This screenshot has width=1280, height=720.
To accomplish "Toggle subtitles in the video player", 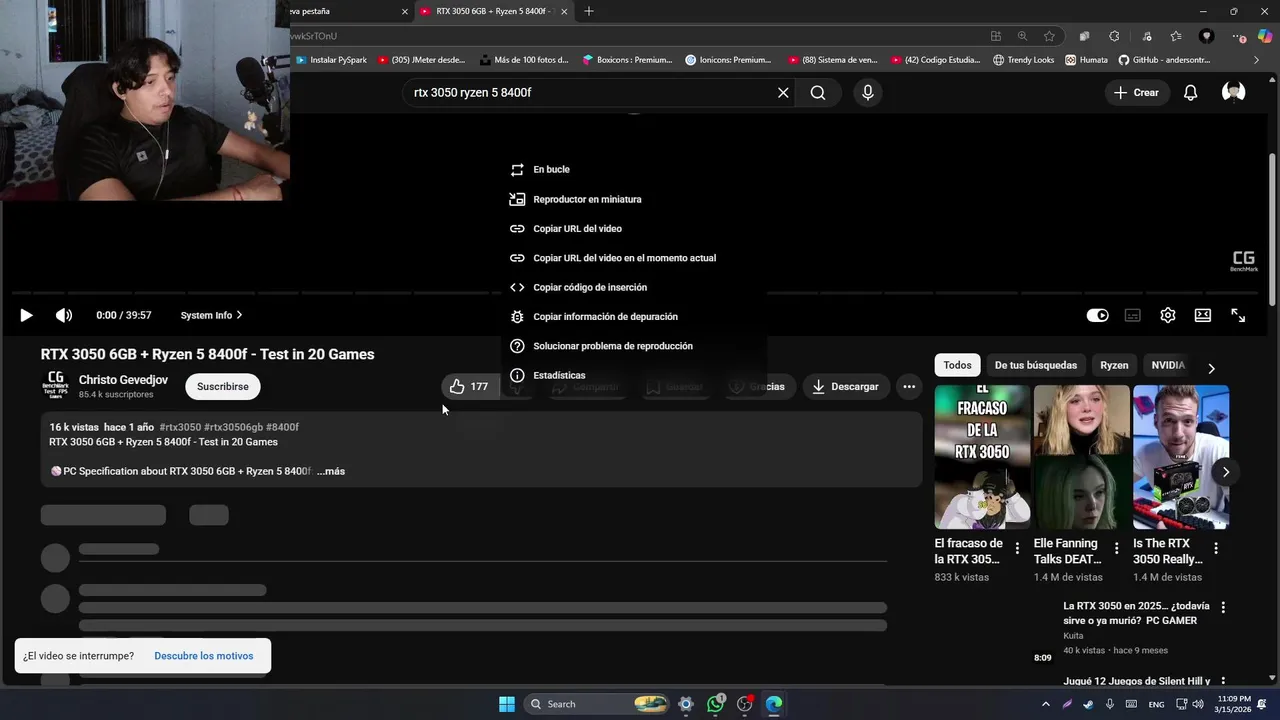I will click(x=1133, y=315).
